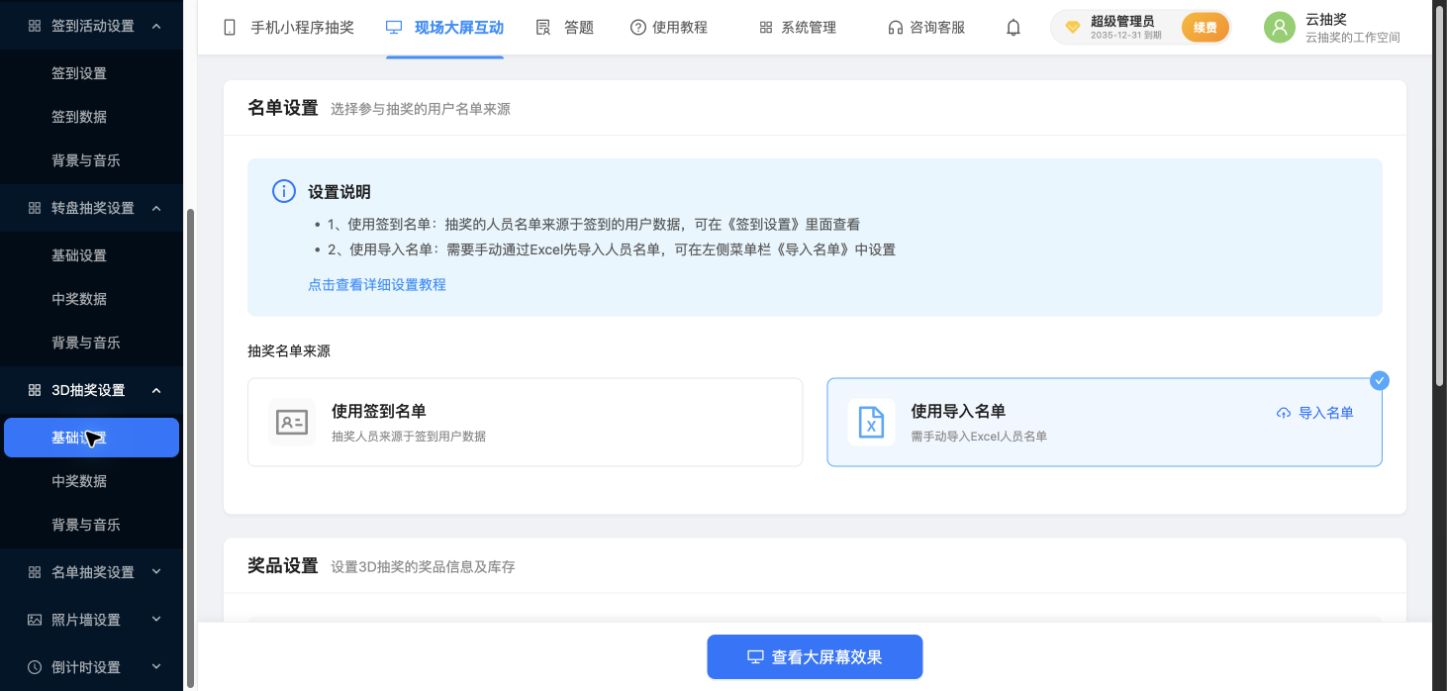Click the diamond icon beside 超级管理员
1447x691 pixels.
tap(1072, 28)
